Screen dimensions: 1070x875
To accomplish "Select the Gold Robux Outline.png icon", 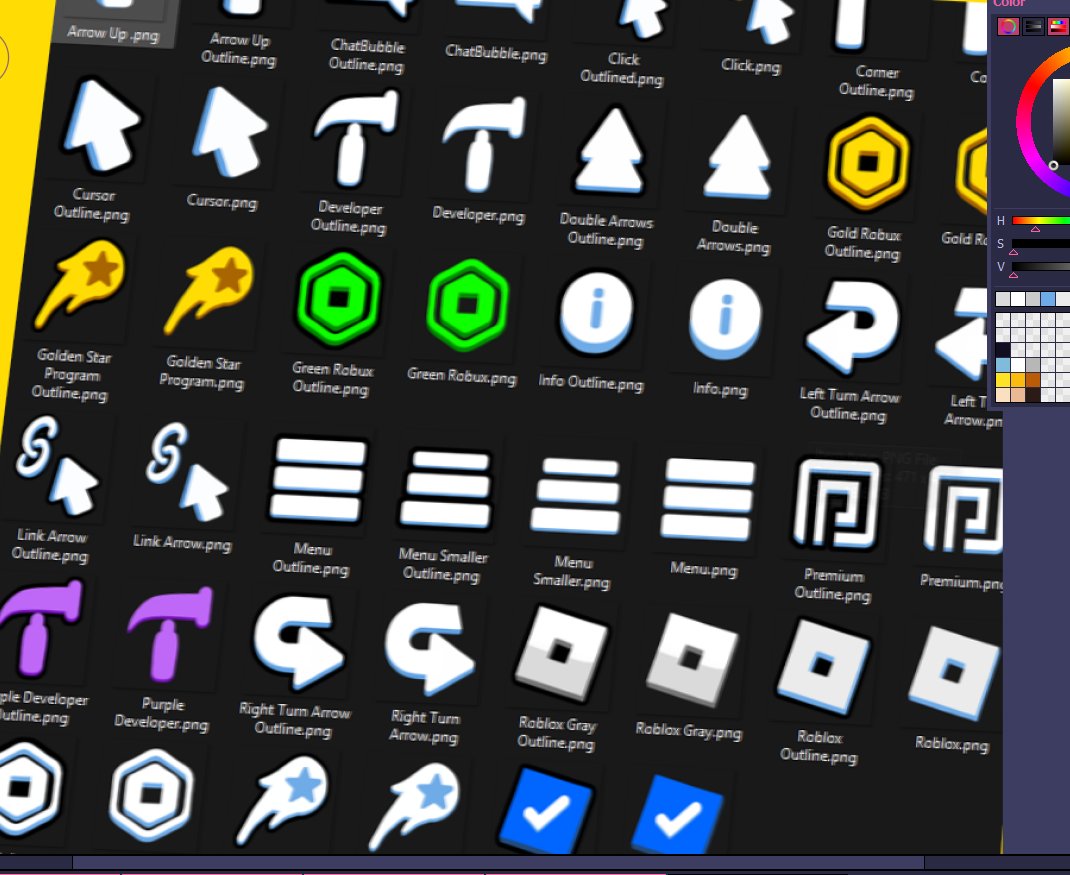I will 867,164.
